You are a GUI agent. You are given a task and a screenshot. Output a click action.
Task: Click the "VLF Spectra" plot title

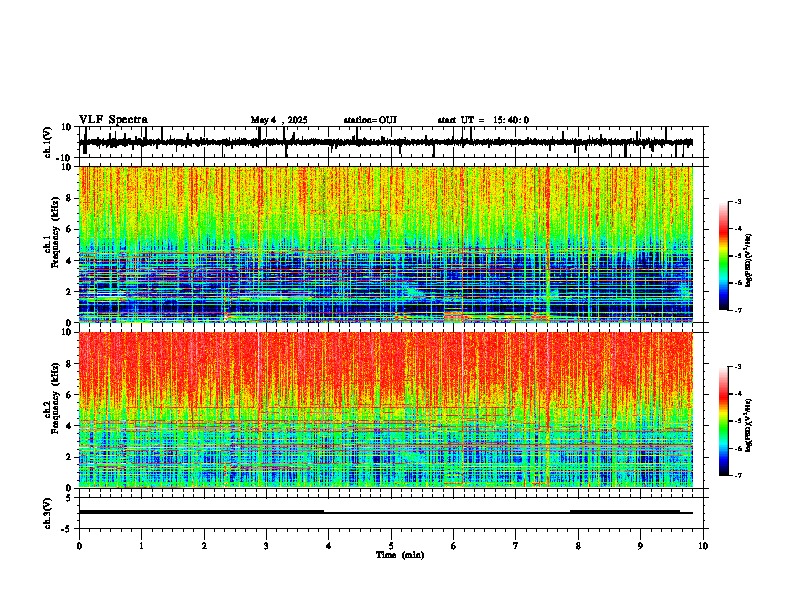point(113,120)
